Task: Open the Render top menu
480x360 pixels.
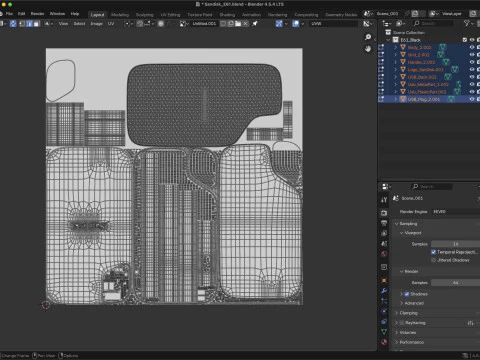Action: tap(37, 14)
